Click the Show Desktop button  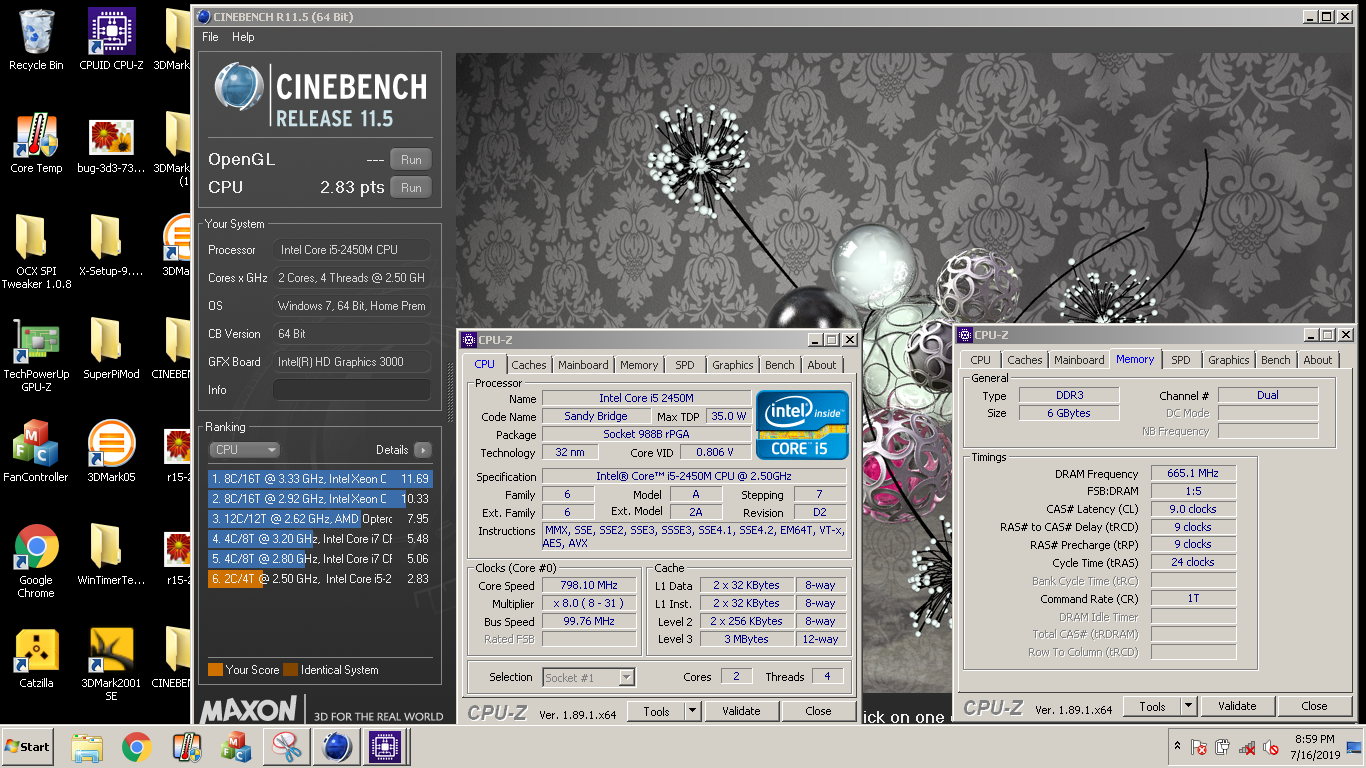(1356, 747)
